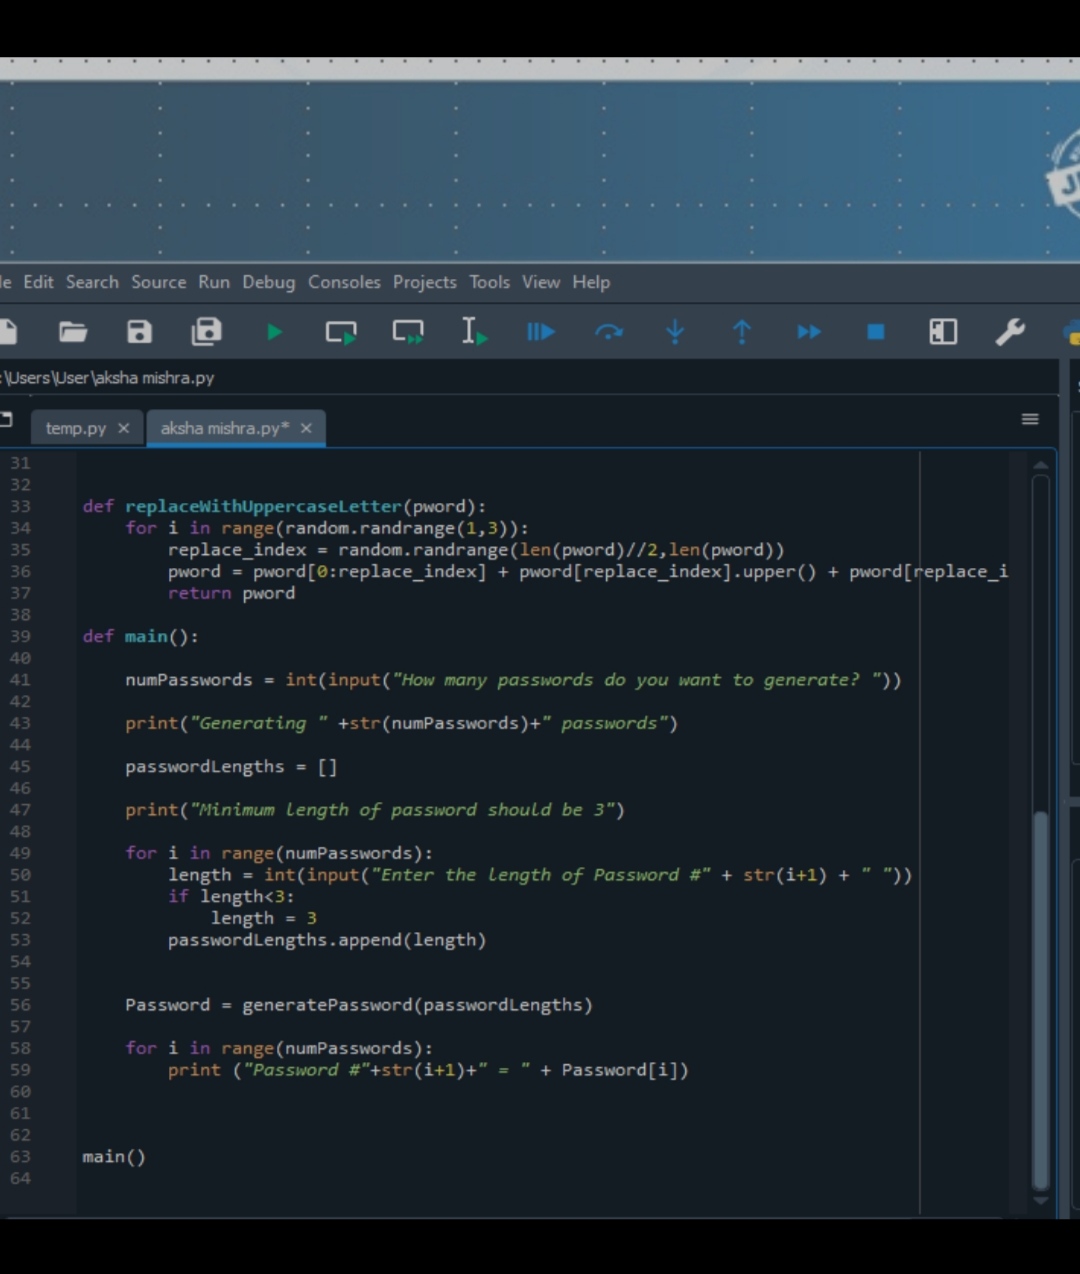Click the 'def main():' line

140,636
